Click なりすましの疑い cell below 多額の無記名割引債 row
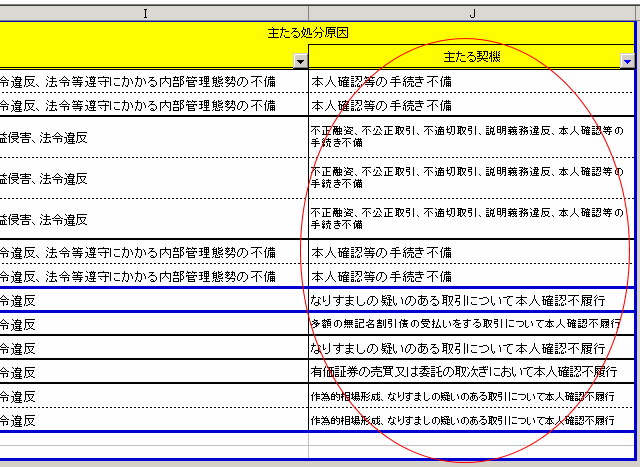The height and width of the screenshot is (467, 640). (x=470, y=348)
